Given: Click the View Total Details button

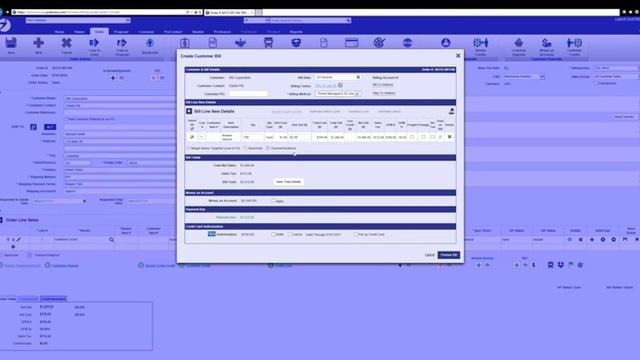Looking at the screenshot, I should pyautogui.click(x=289, y=182).
